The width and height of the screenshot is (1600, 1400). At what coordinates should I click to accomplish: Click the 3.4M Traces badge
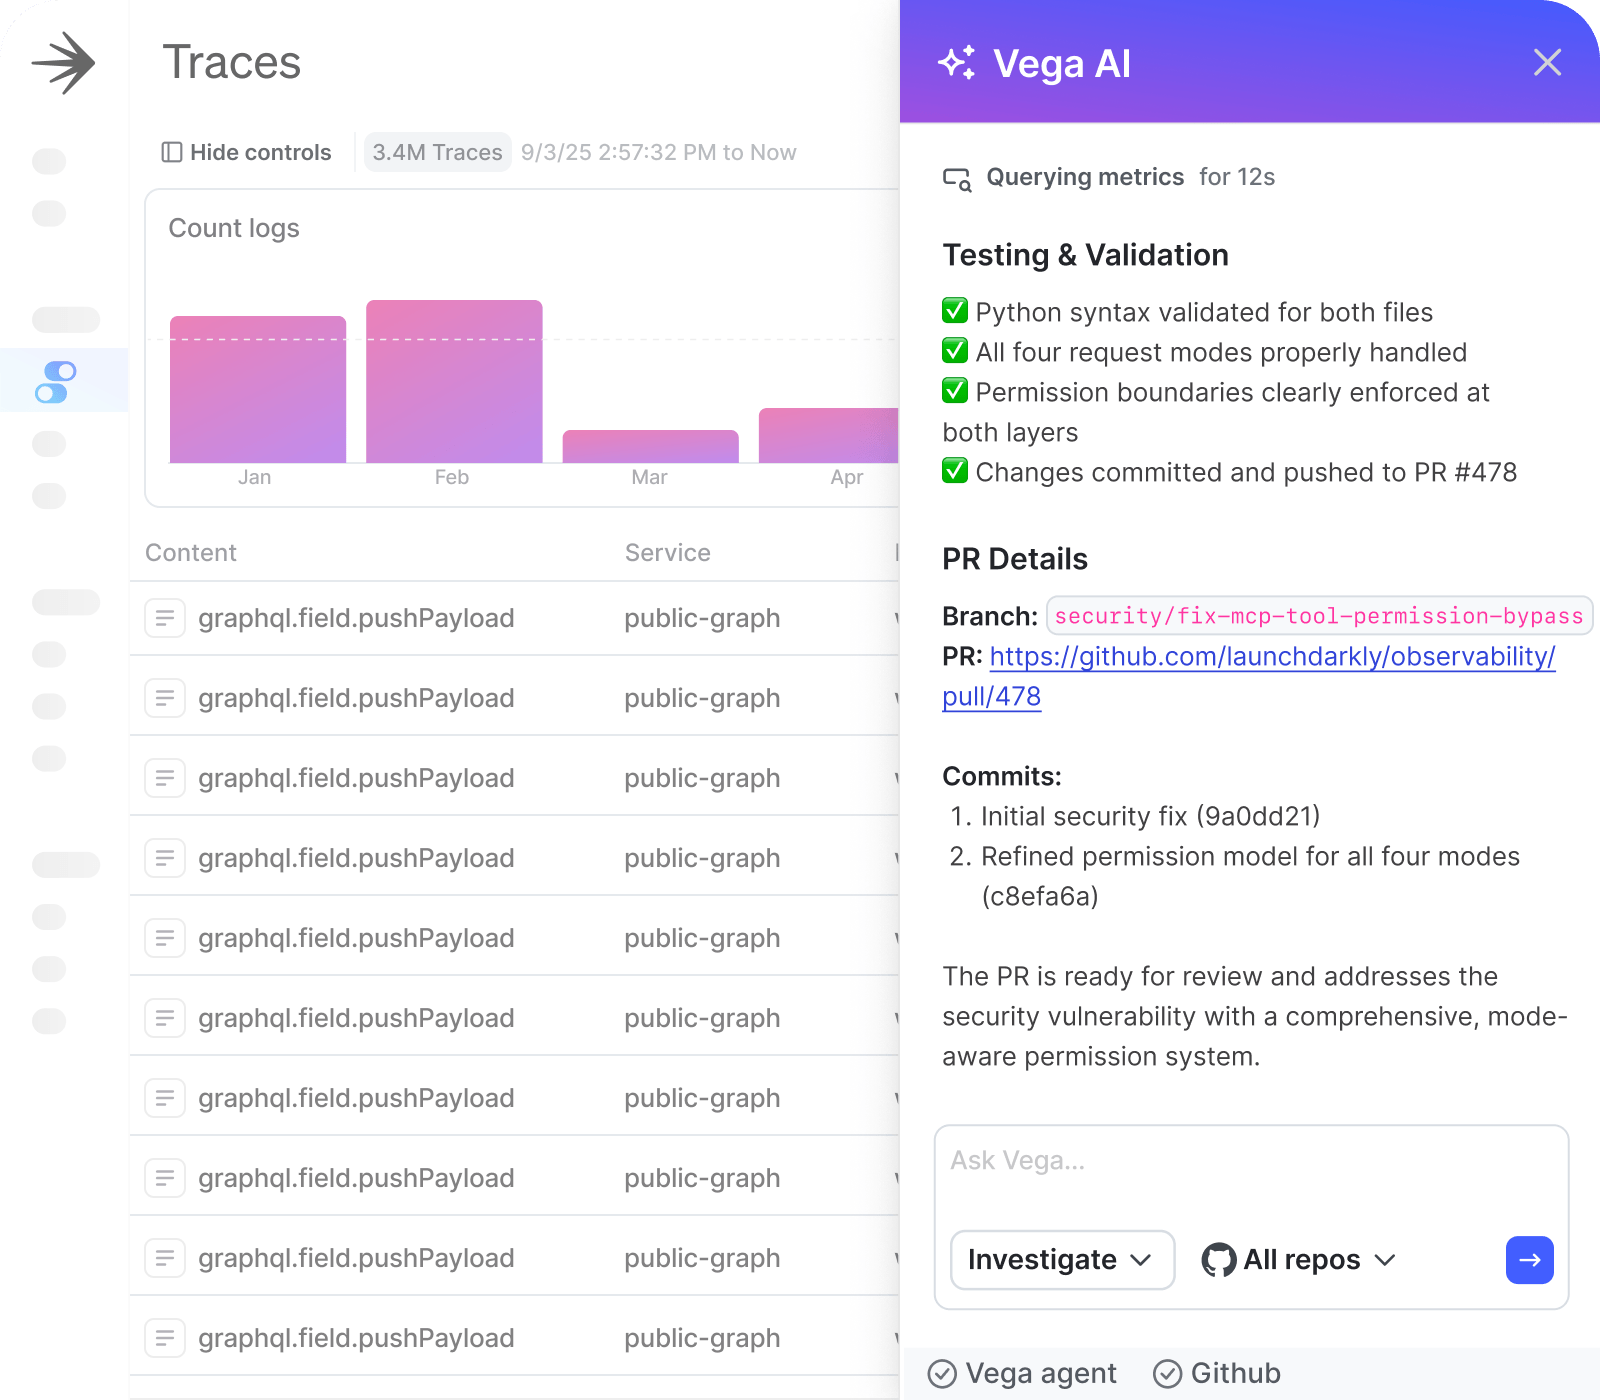[437, 152]
